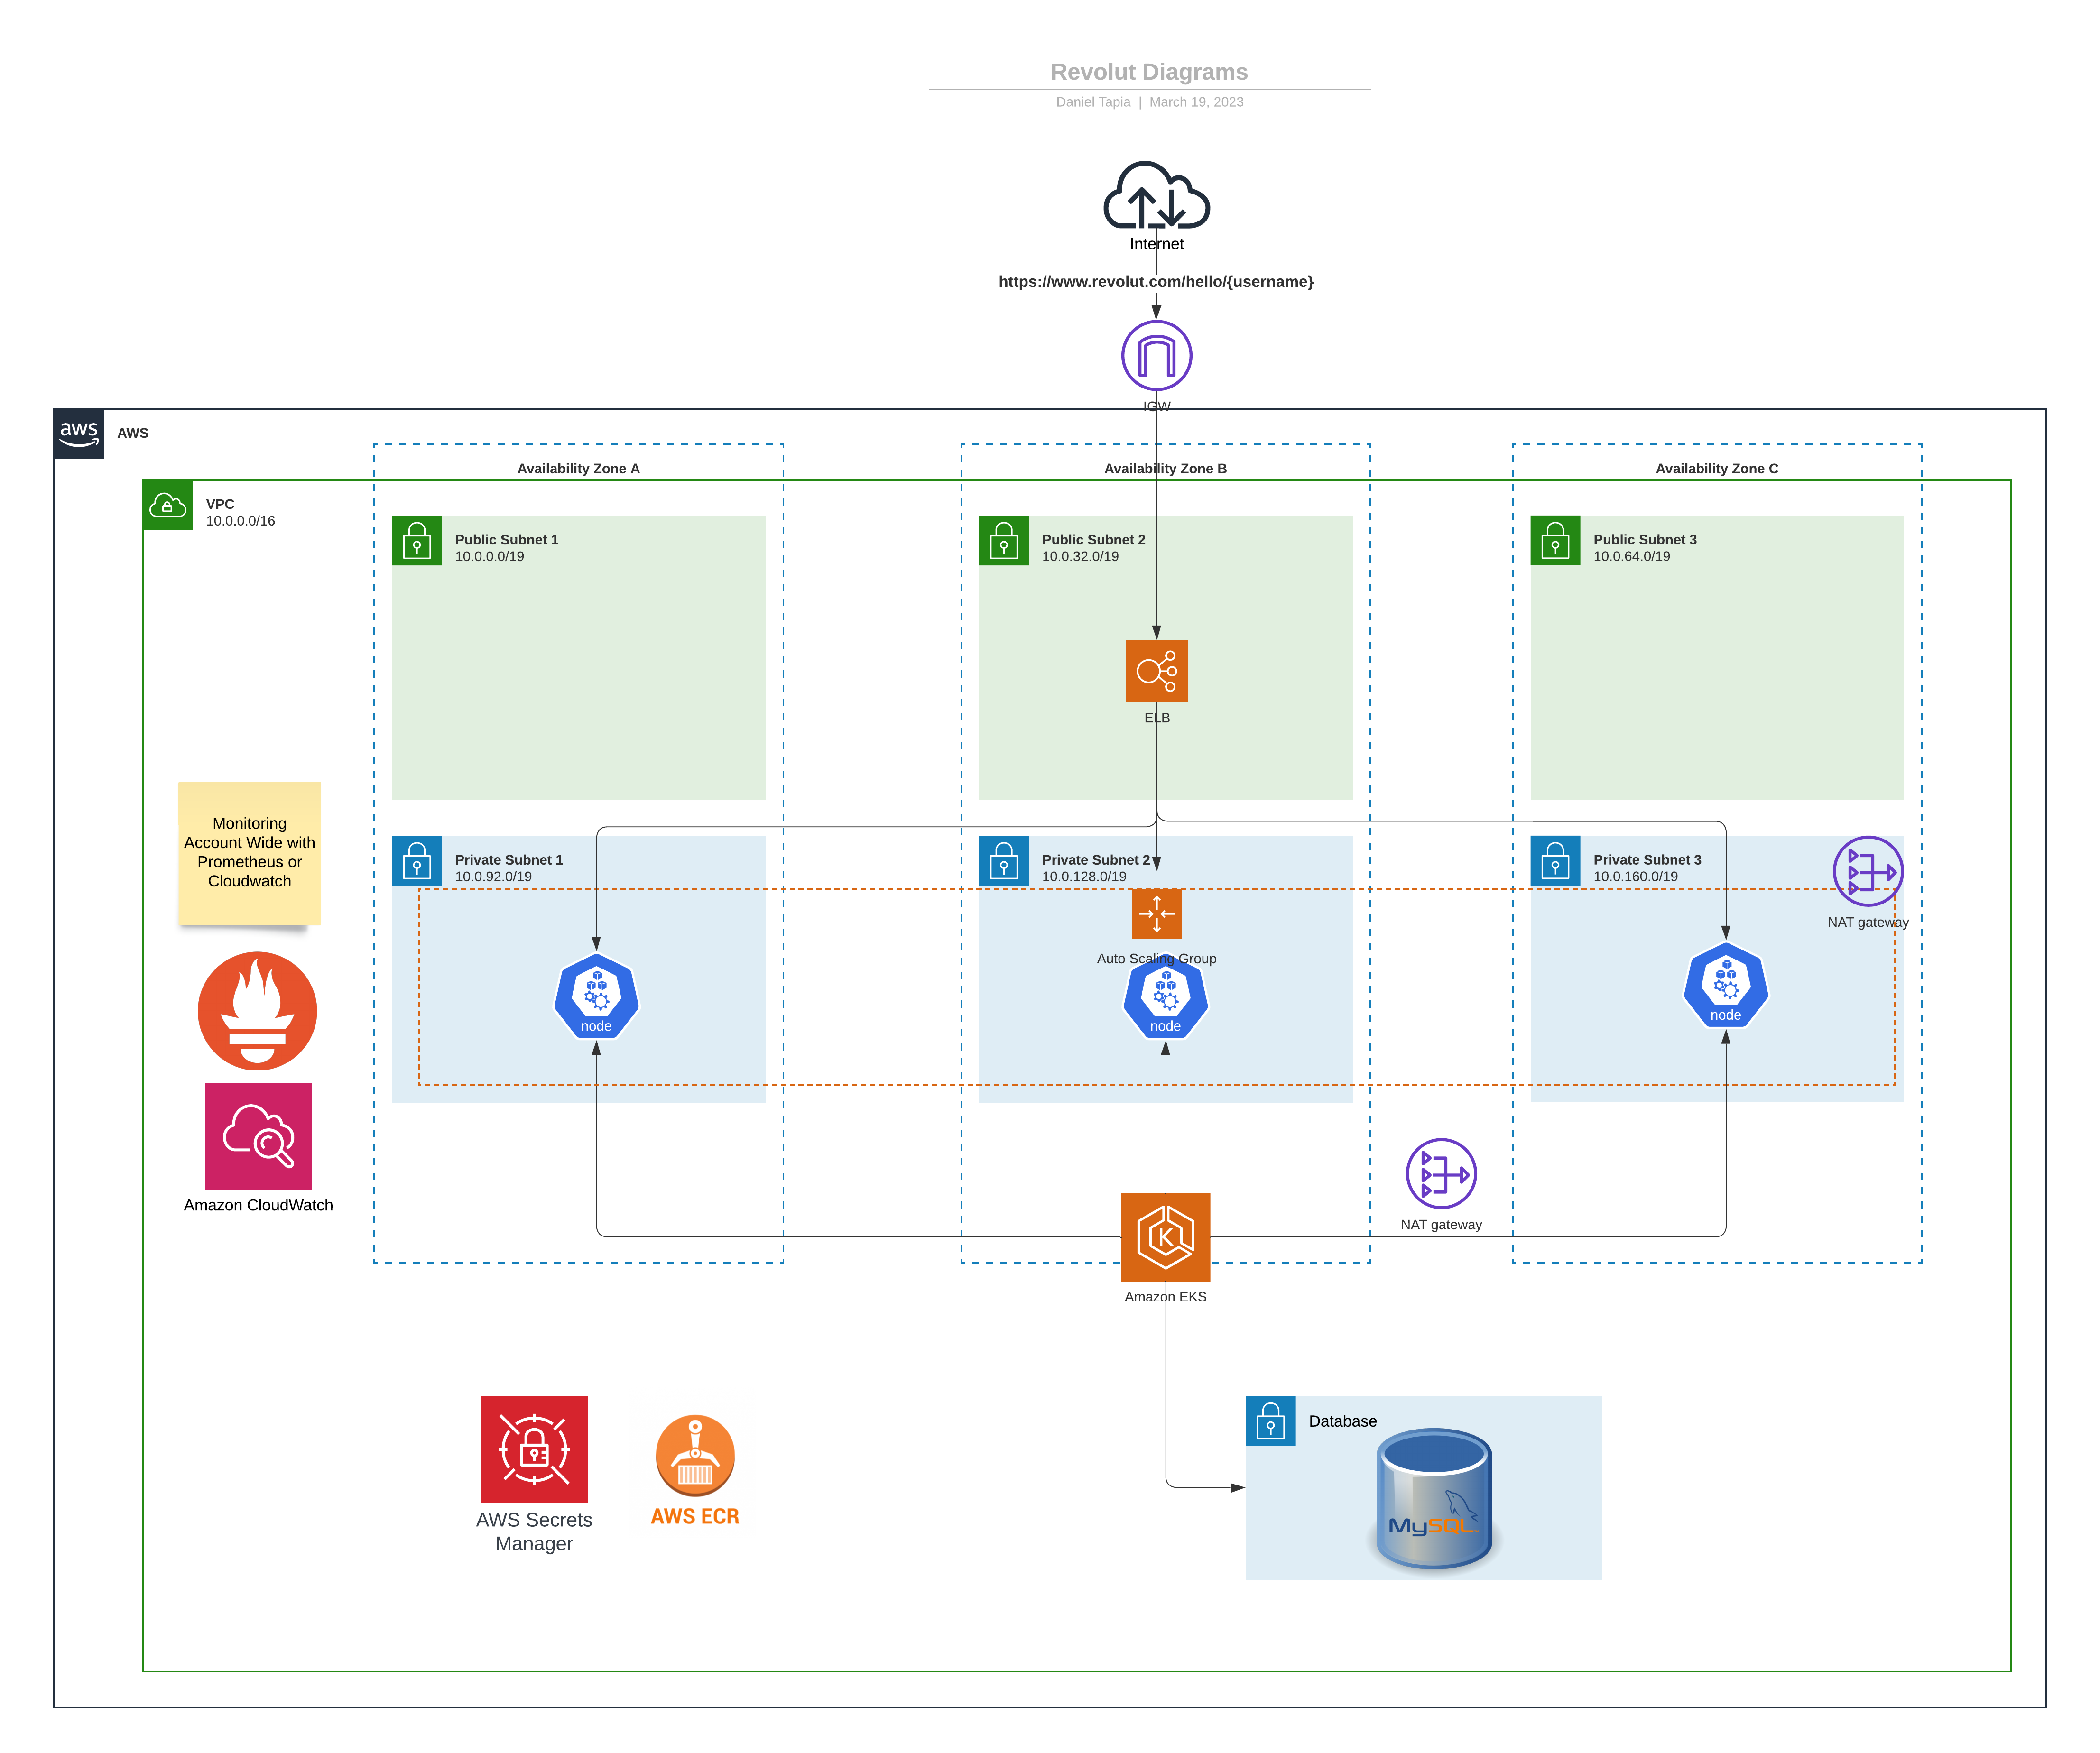This screenshot has height=1753, width=2100.
Task: Select the Revolut Diagrams title
Action: [x=1148, y=72]
